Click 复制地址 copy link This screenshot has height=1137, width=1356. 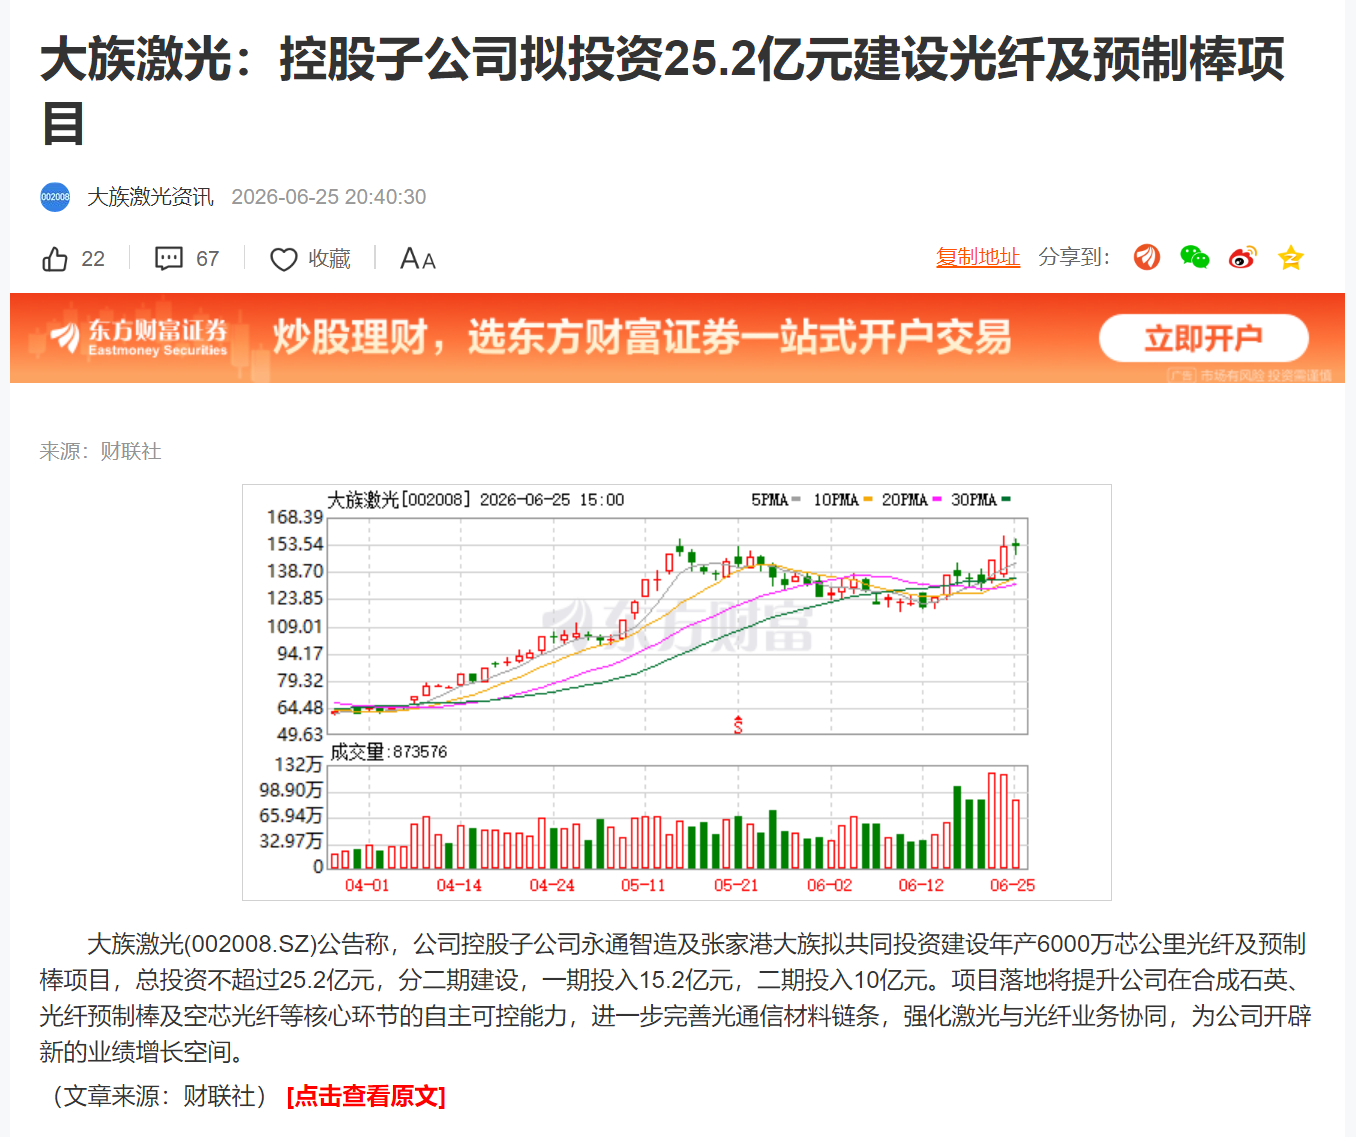tap(978, 257)
